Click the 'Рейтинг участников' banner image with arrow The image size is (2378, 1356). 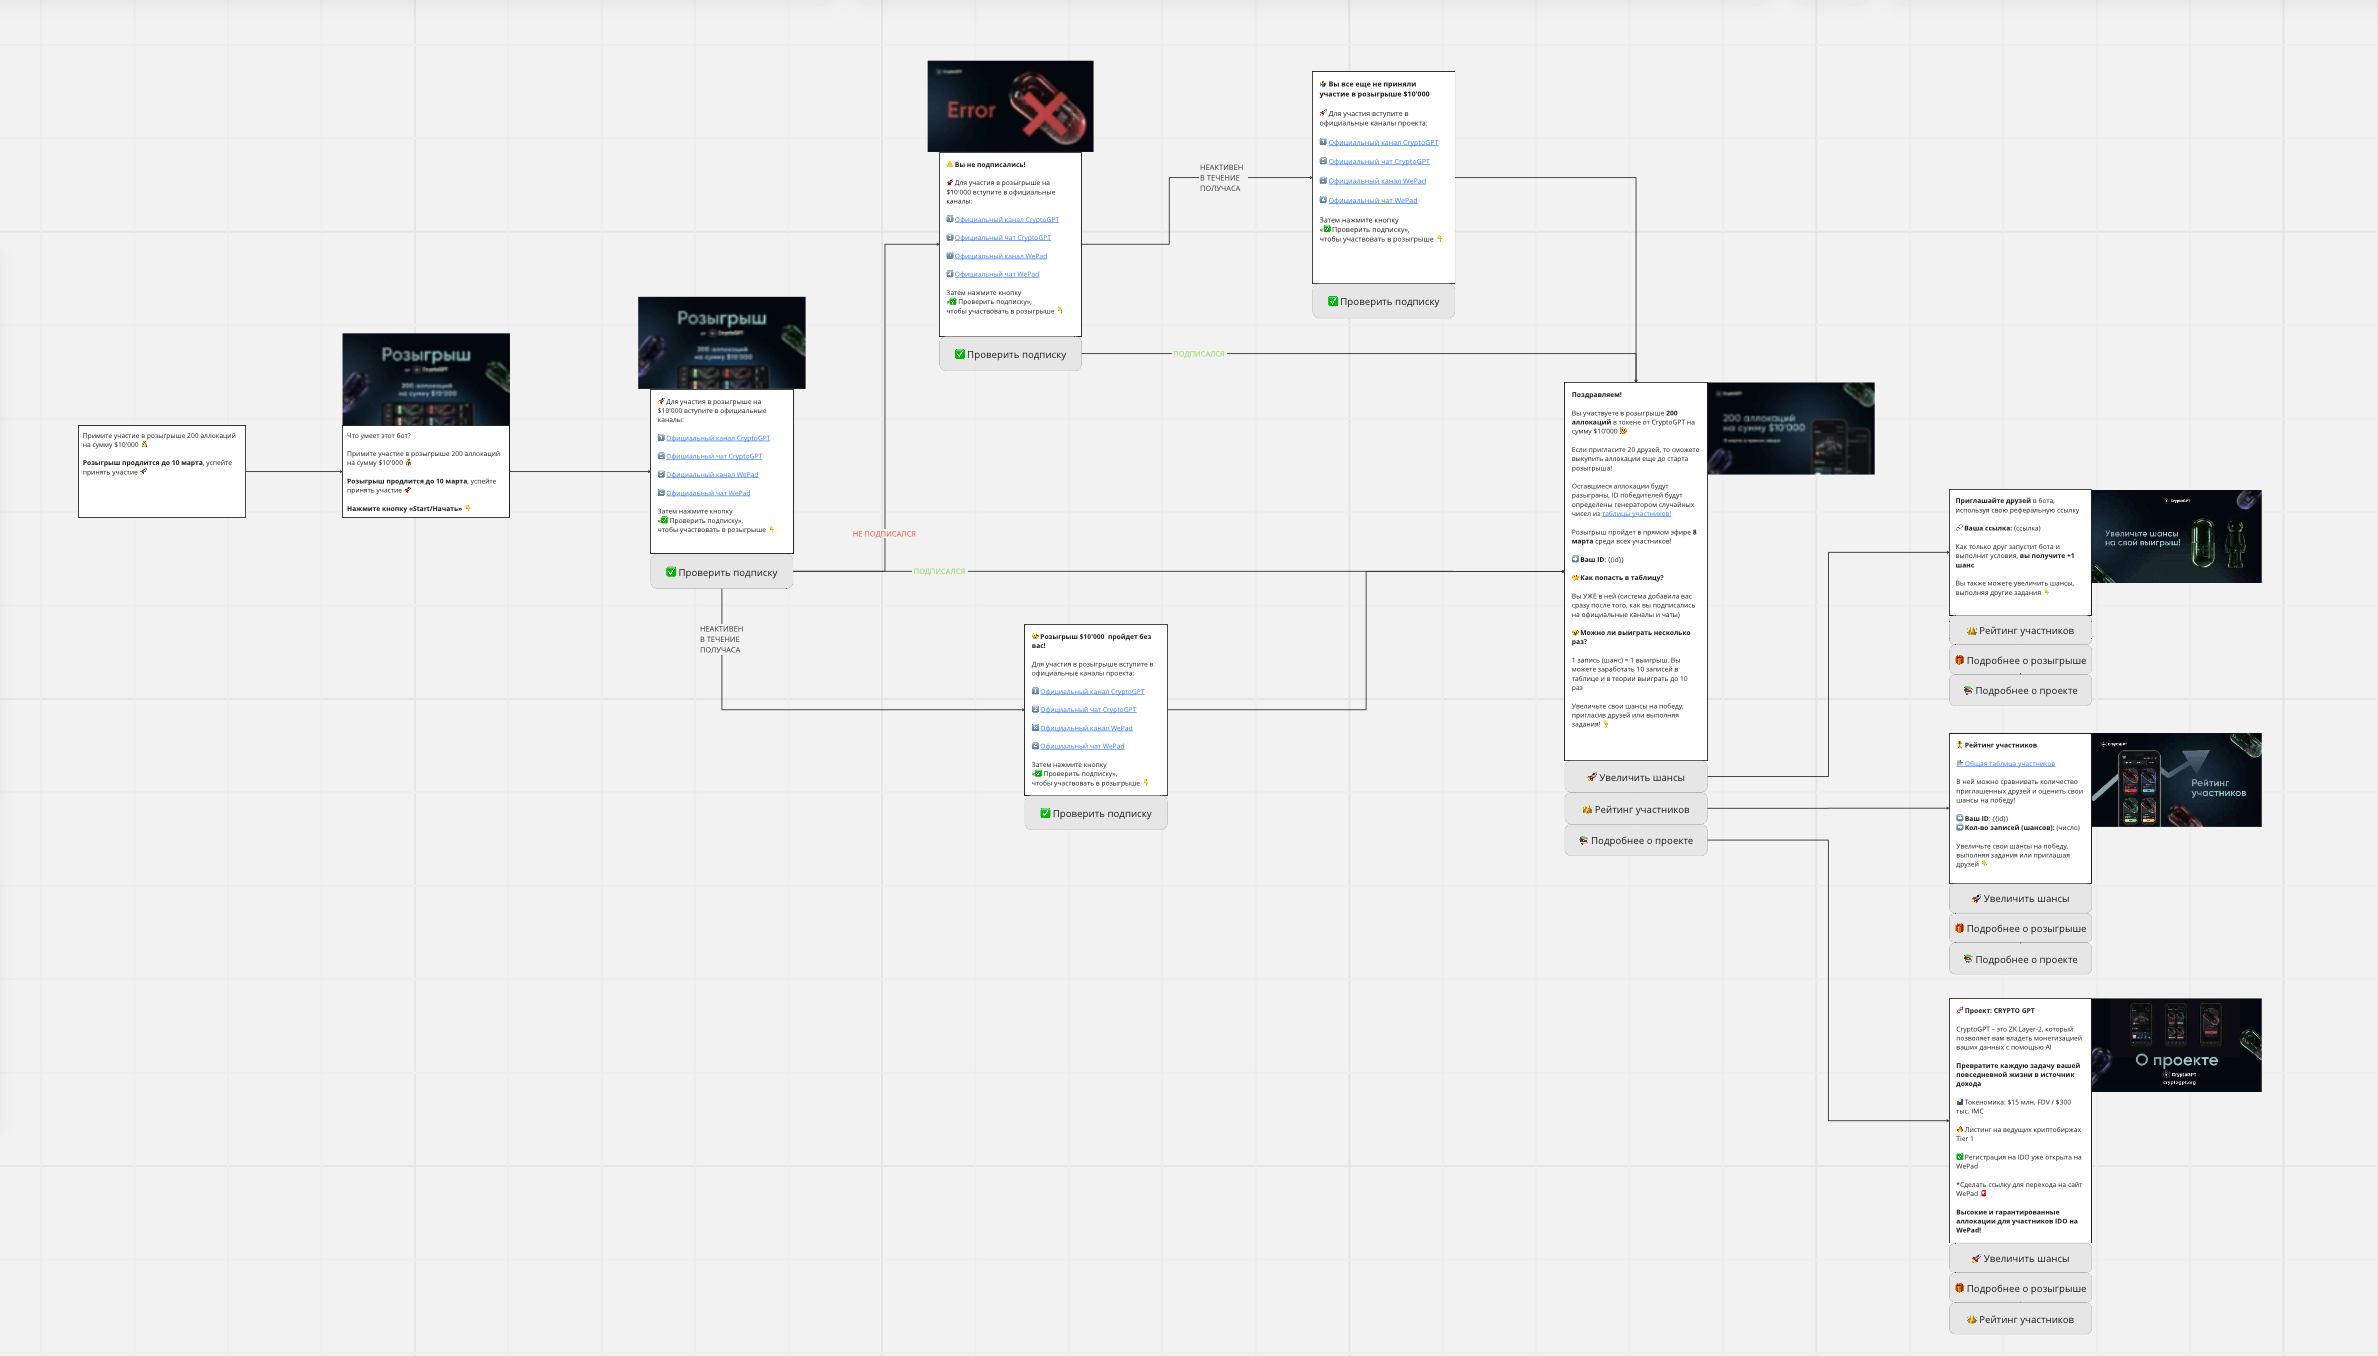pos(2176,780)
